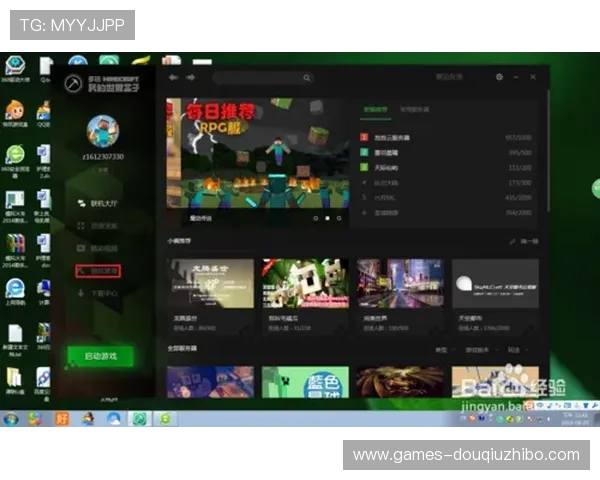Open the green 360 browser desktop icon
Image resolution: width=600 pixels, height=480 pixels.
(x=15, y=161)
